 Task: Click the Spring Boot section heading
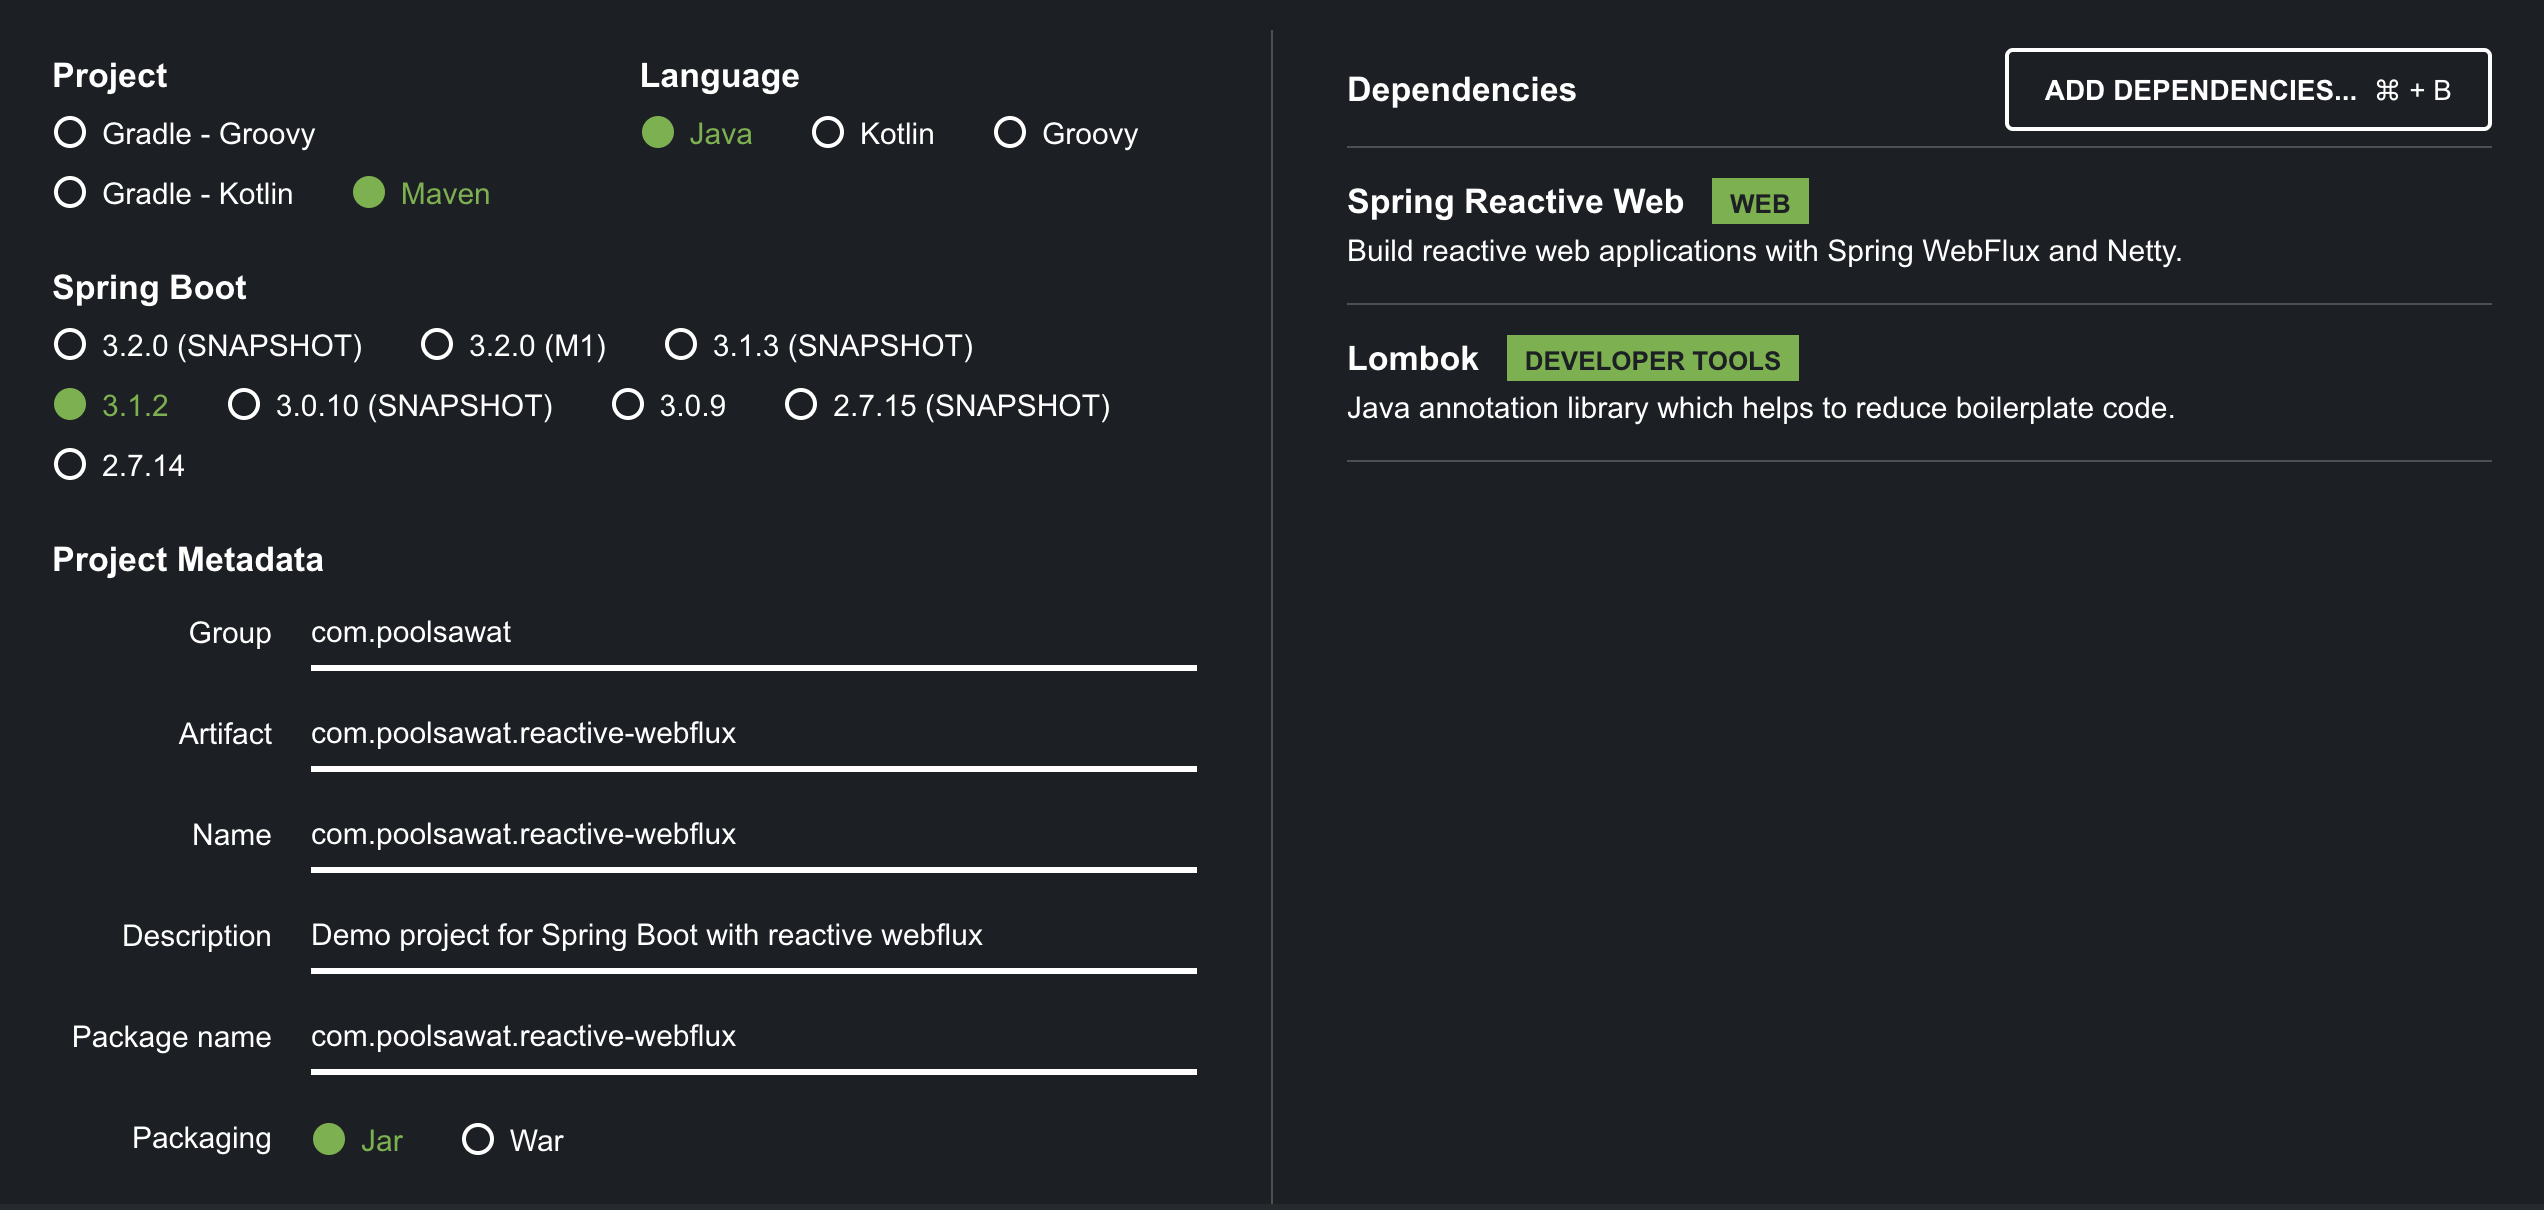pyautogui.click(x=149, y=288)
